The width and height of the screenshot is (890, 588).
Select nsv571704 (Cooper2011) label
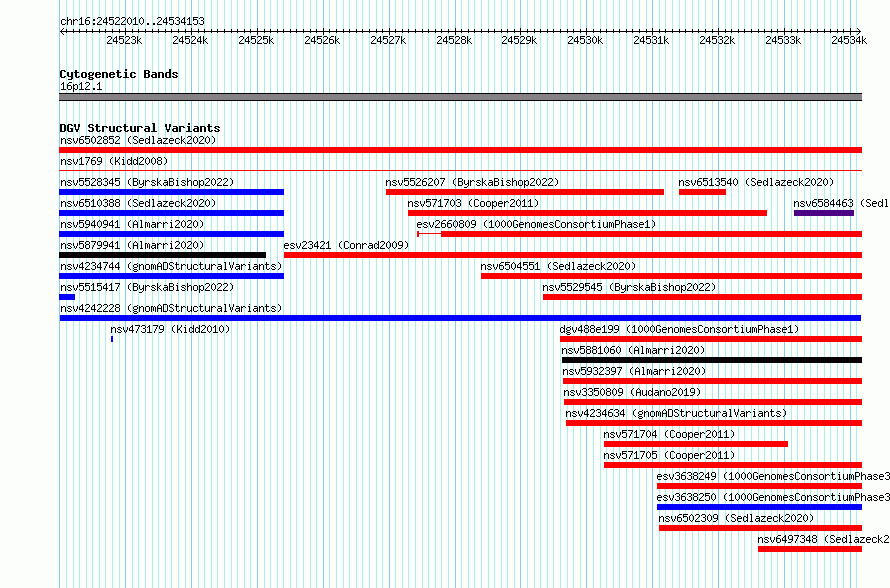tap(669, 434)
